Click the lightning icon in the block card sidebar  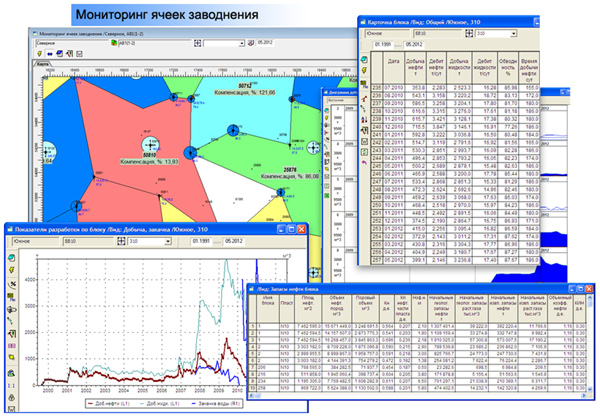tap(364, 70)
